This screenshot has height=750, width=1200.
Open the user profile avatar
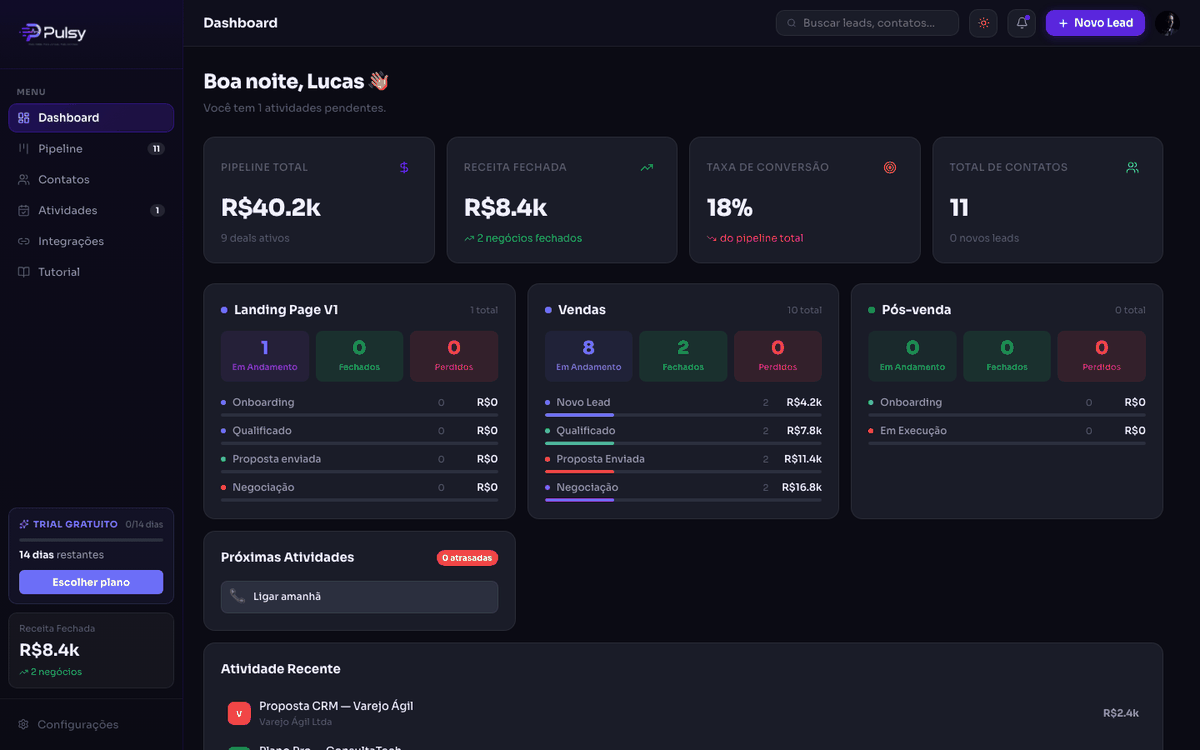(x=1167, y=23)
